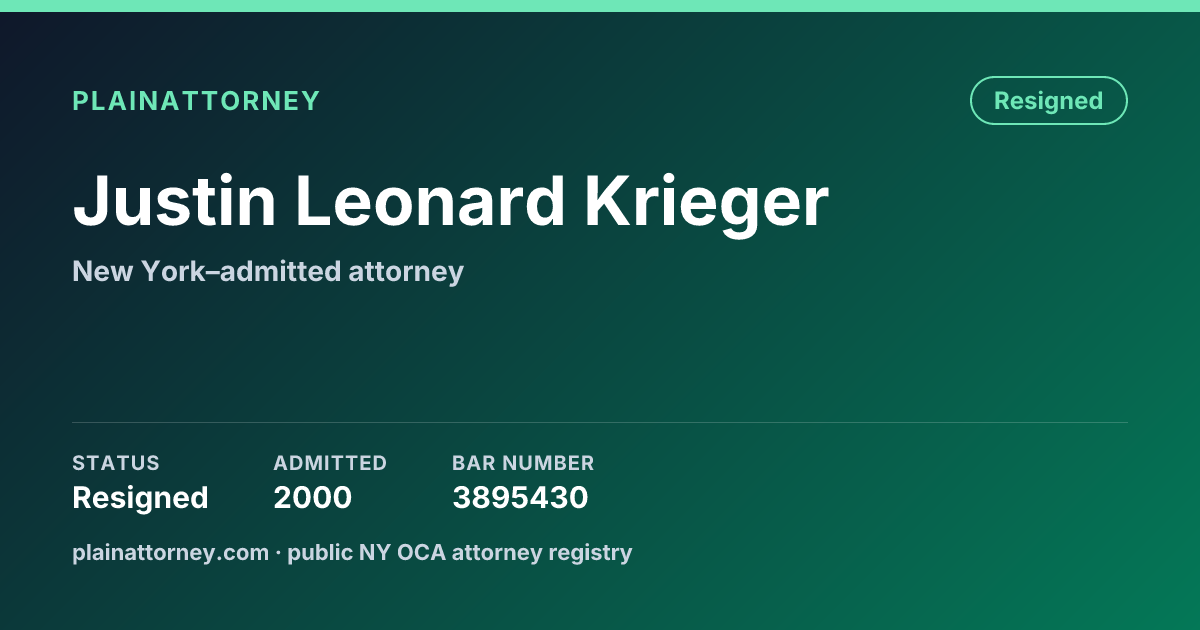Click the public NY OCA attorney registry text
This screenshot has width=1200, height=630.
coord(460,552)
